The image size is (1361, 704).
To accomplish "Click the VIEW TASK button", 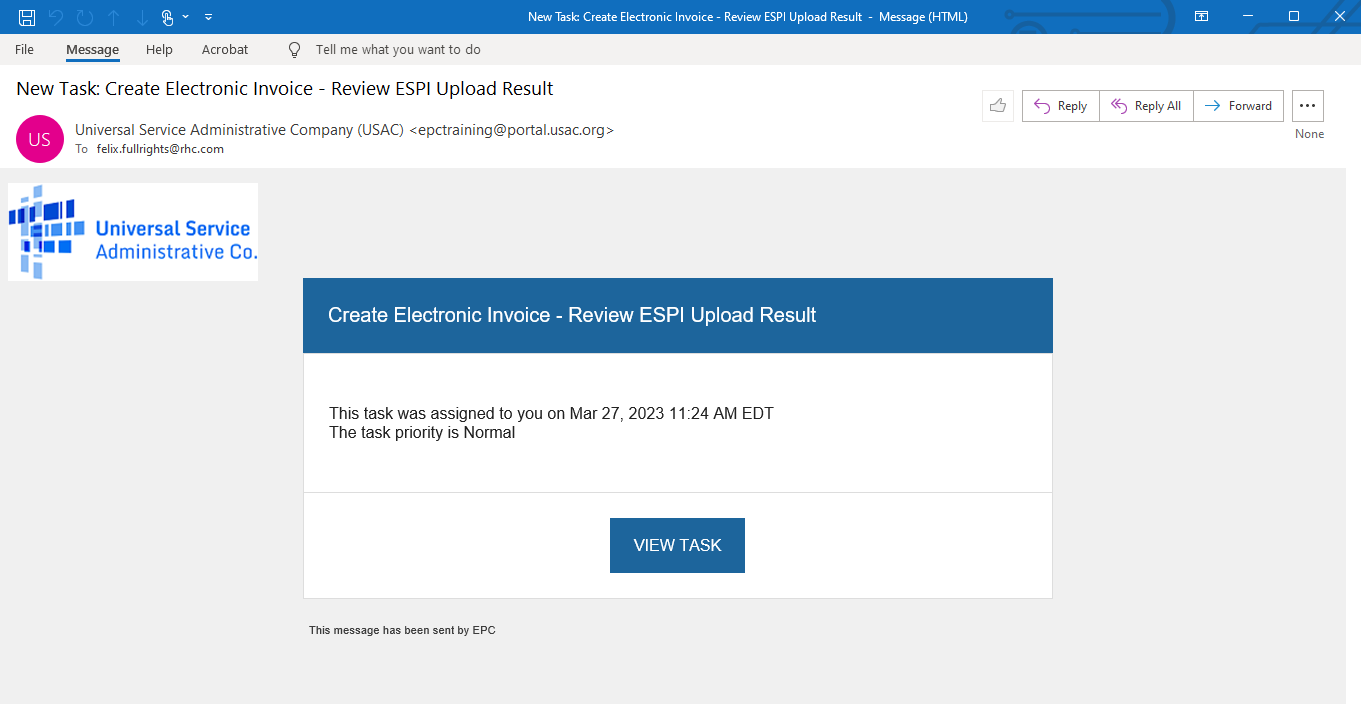I will [x=677, y=545].
